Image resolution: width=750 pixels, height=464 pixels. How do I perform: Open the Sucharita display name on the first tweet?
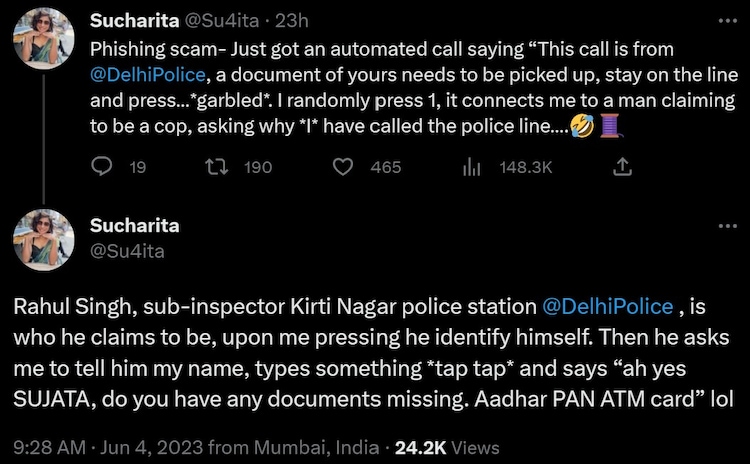click(132, 20)
